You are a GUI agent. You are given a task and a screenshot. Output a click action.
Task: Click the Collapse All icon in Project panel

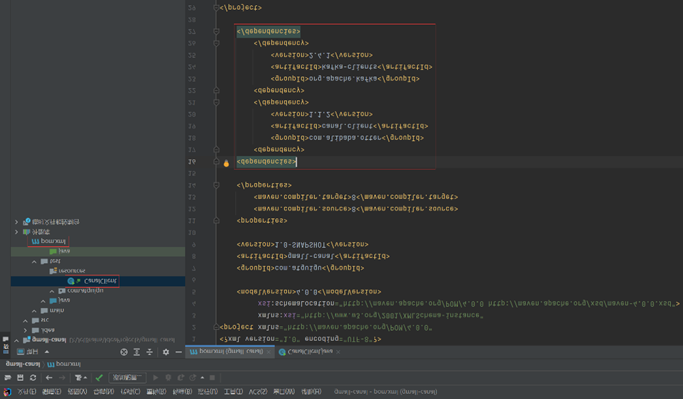[x=149, y=352]
